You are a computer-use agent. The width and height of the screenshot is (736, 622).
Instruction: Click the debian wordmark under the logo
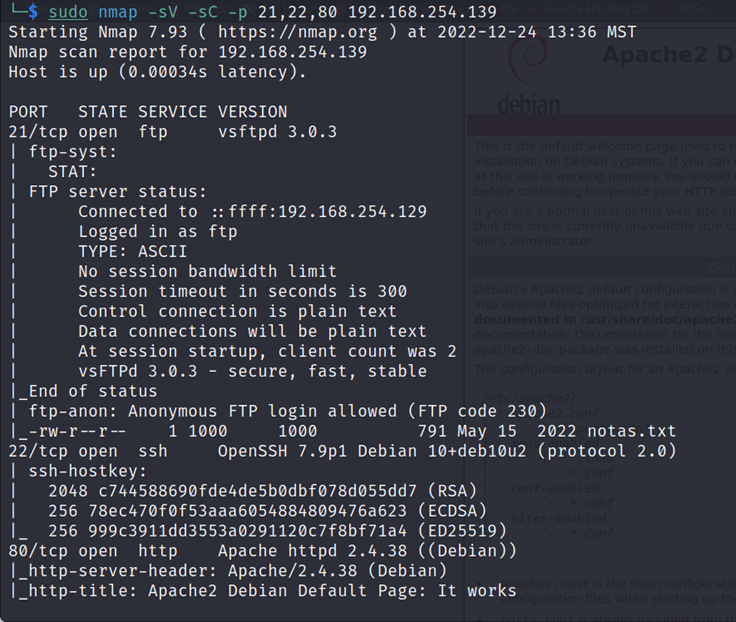point(529,104)
